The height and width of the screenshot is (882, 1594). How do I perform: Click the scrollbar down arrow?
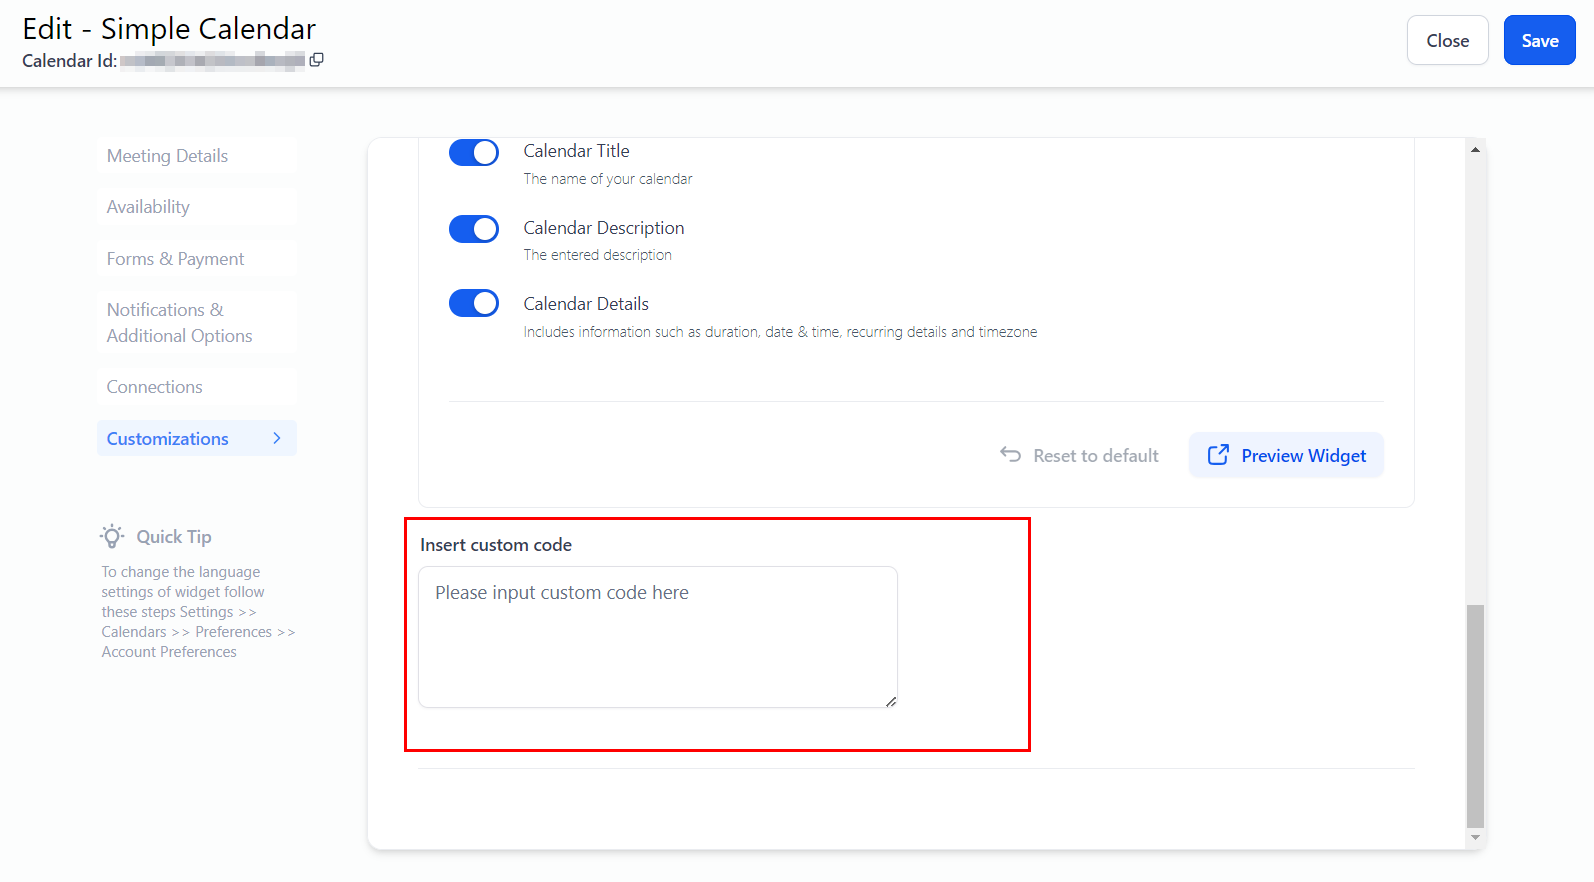pos(1475,837)
